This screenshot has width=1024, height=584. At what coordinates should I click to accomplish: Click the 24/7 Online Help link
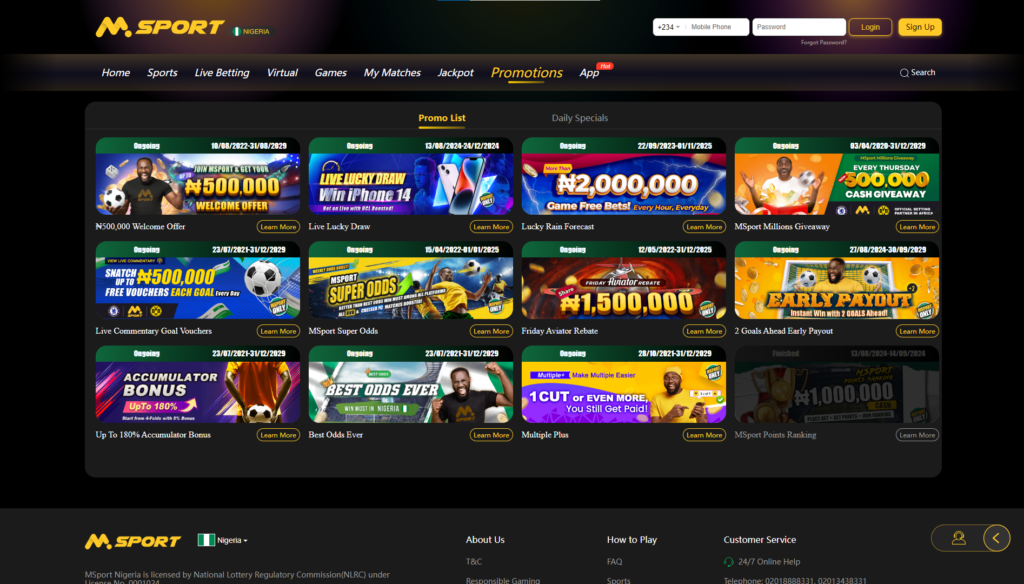(769, 562)
